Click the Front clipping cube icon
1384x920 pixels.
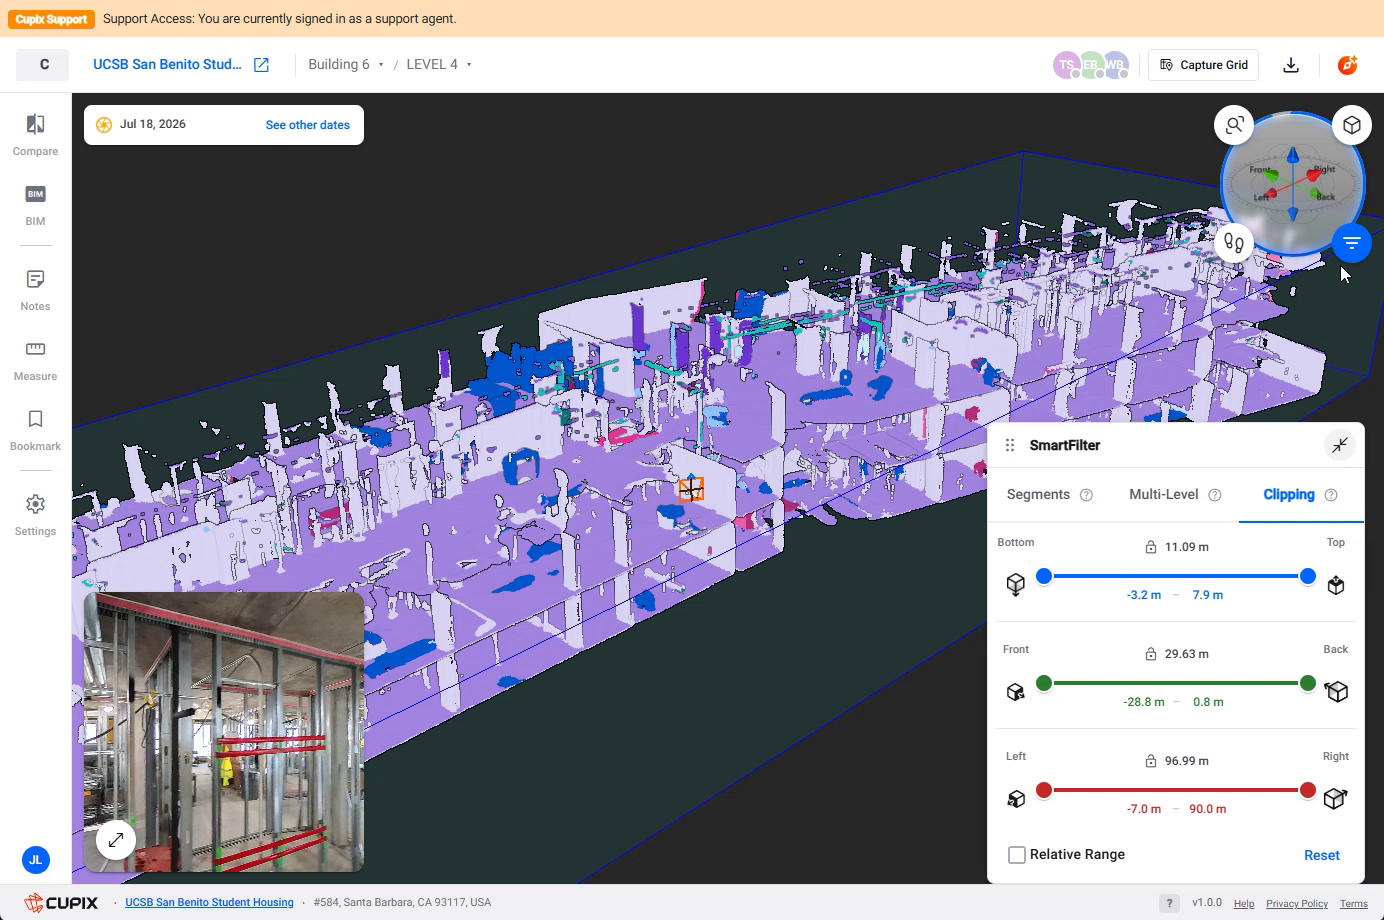point(1016,692)
